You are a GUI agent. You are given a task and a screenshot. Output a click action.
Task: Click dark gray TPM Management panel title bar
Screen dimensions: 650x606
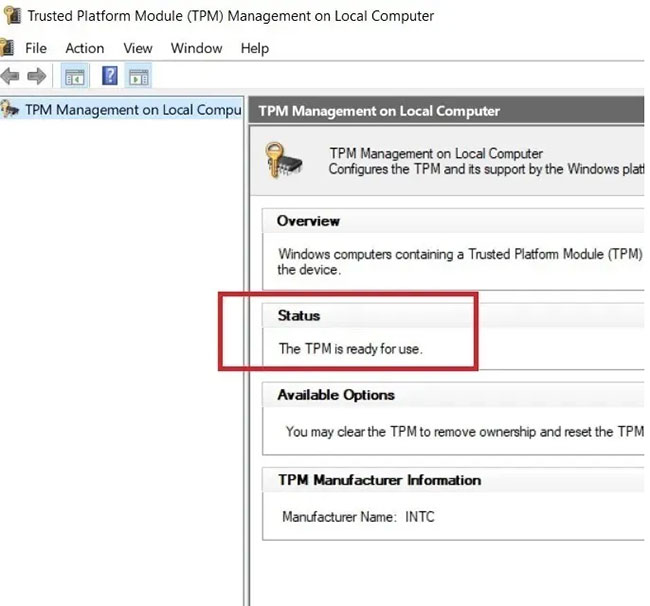(x=446, y=111)
